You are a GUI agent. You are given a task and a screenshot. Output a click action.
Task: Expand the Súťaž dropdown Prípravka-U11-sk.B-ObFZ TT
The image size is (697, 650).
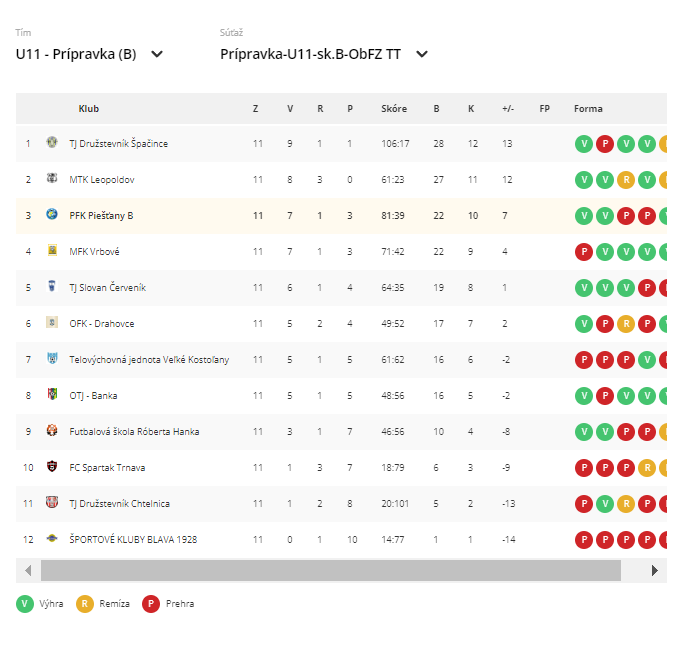pyautogui.click(x=310, y=54)
